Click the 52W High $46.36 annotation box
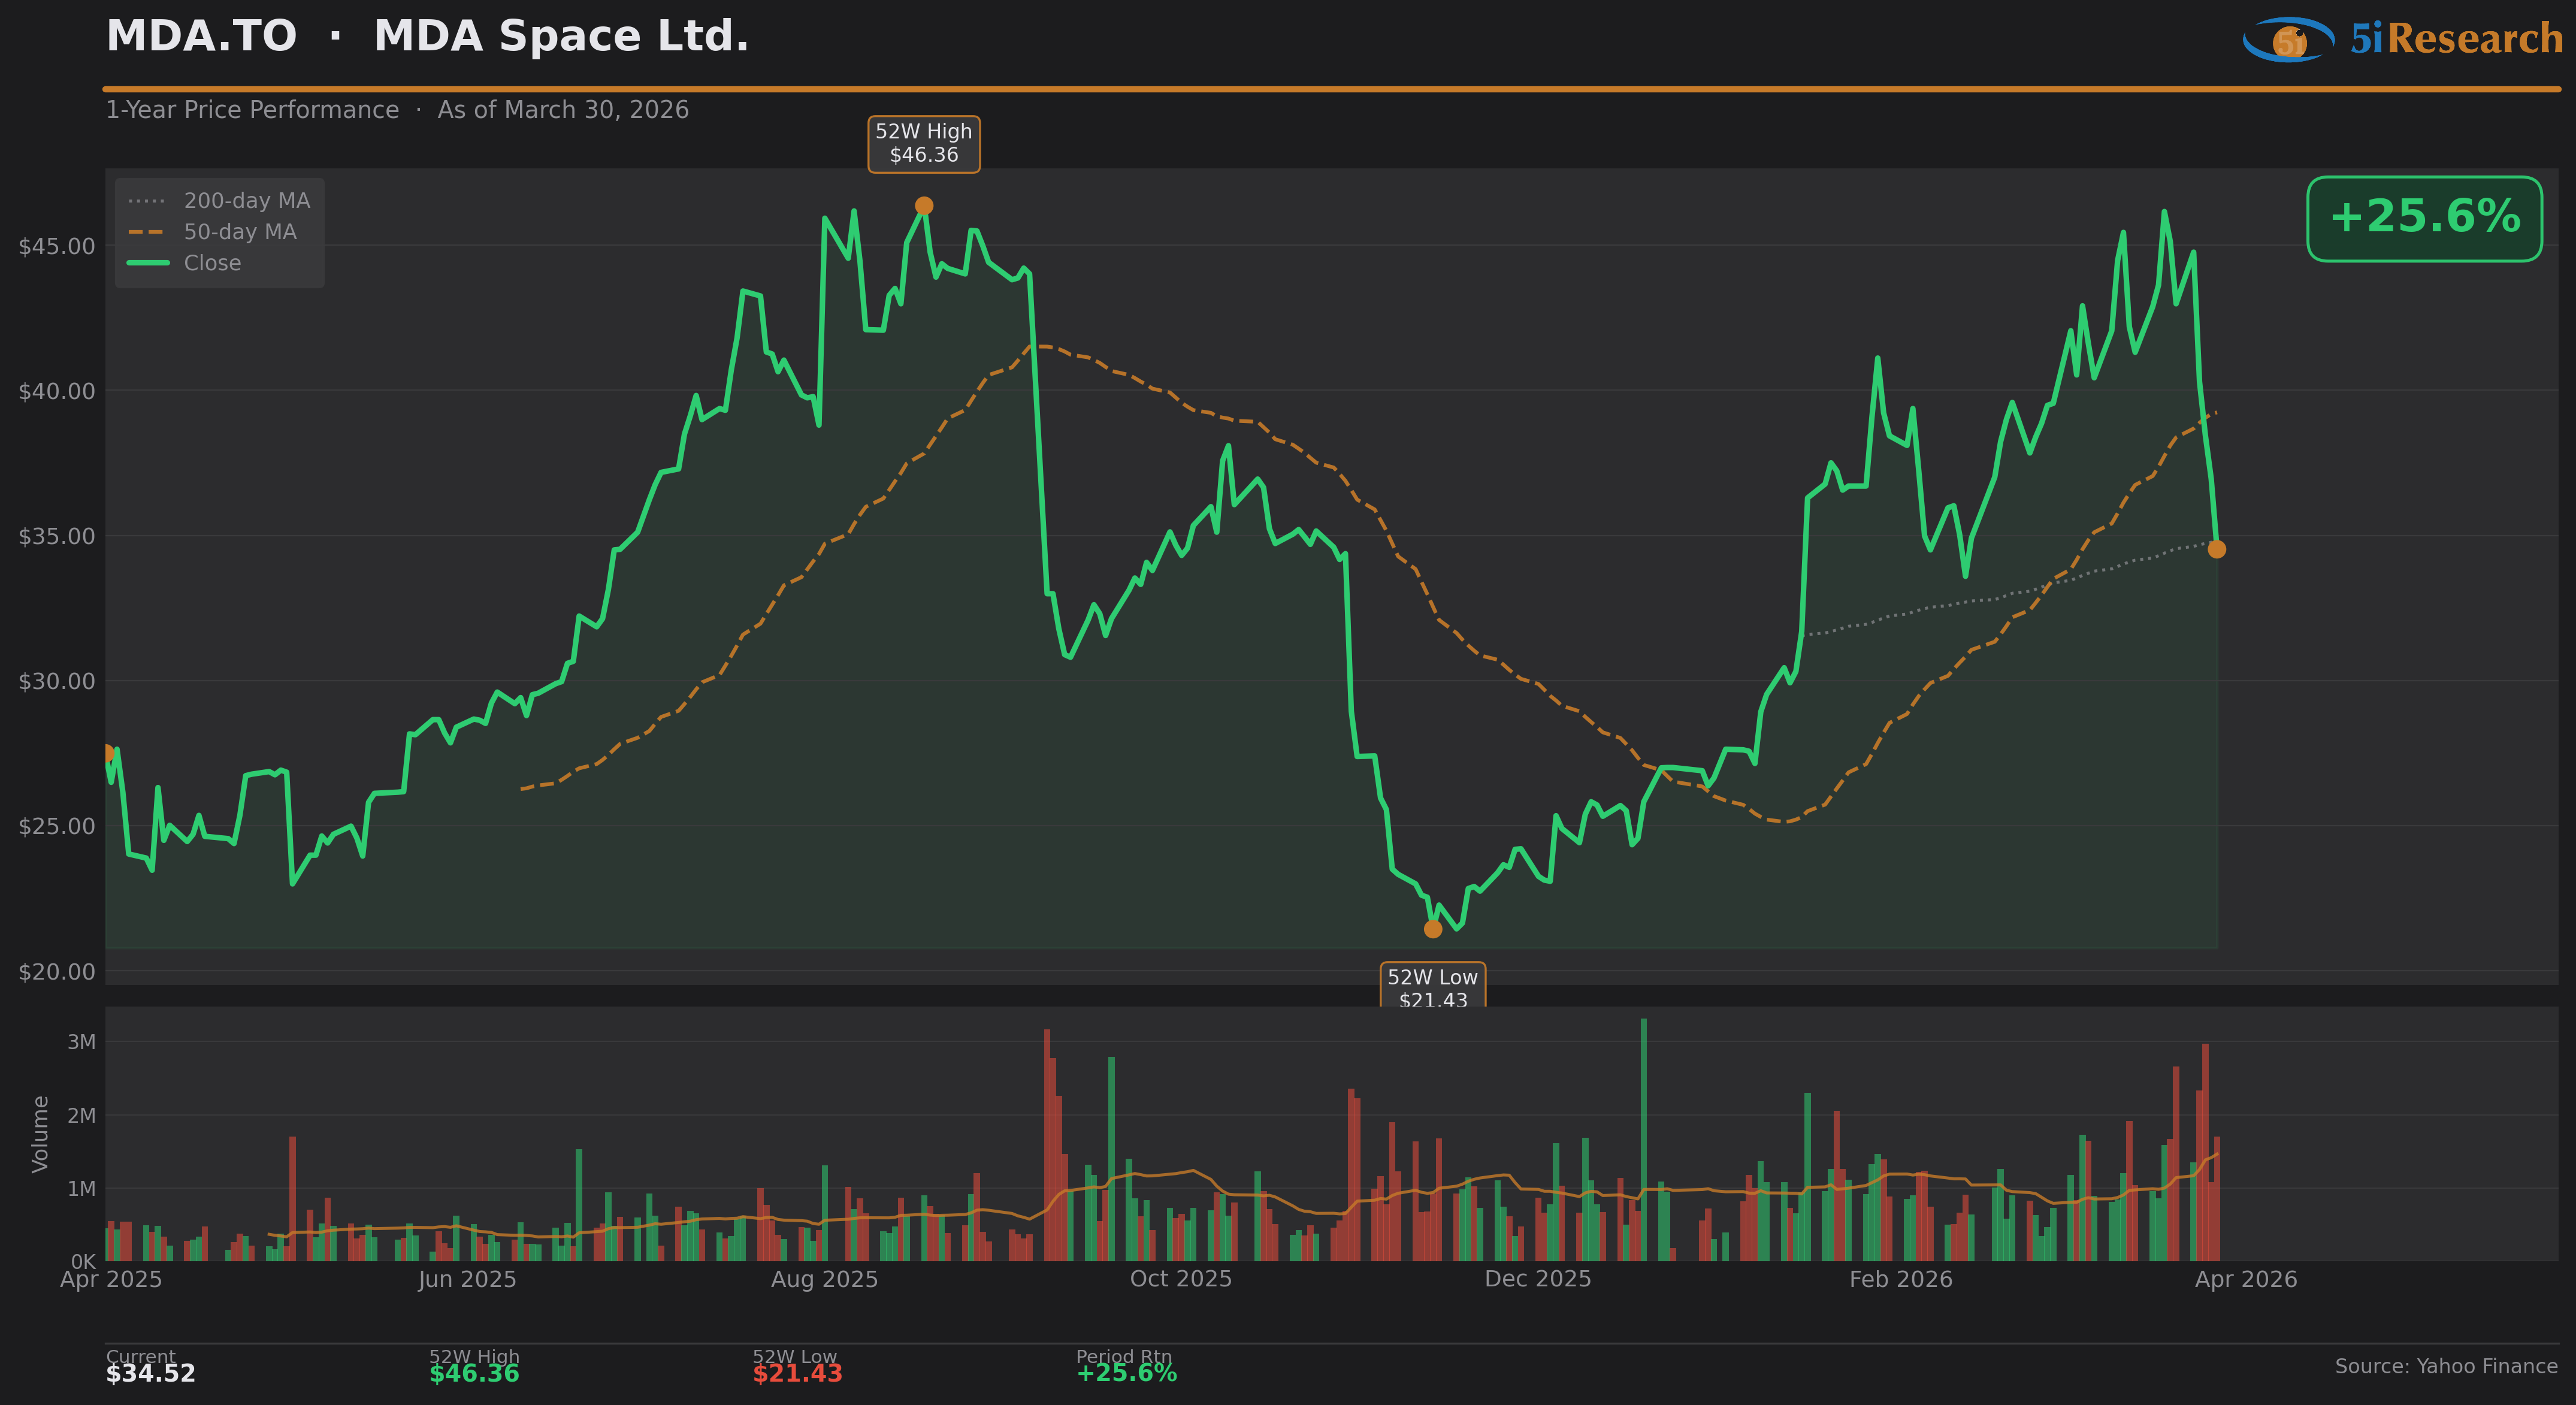The width and height of the screenshot is (2576, 1405). (x=924, y=144)
